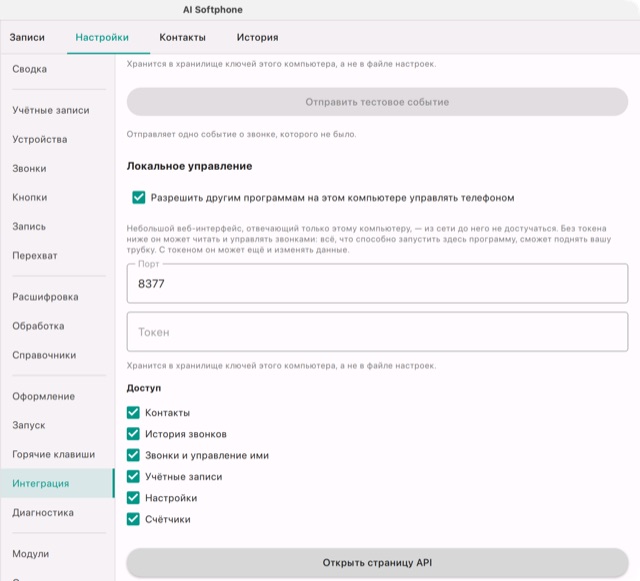Click the Локальное управление heading
This screenshot has height=581, width=640.
click(189, 166)
